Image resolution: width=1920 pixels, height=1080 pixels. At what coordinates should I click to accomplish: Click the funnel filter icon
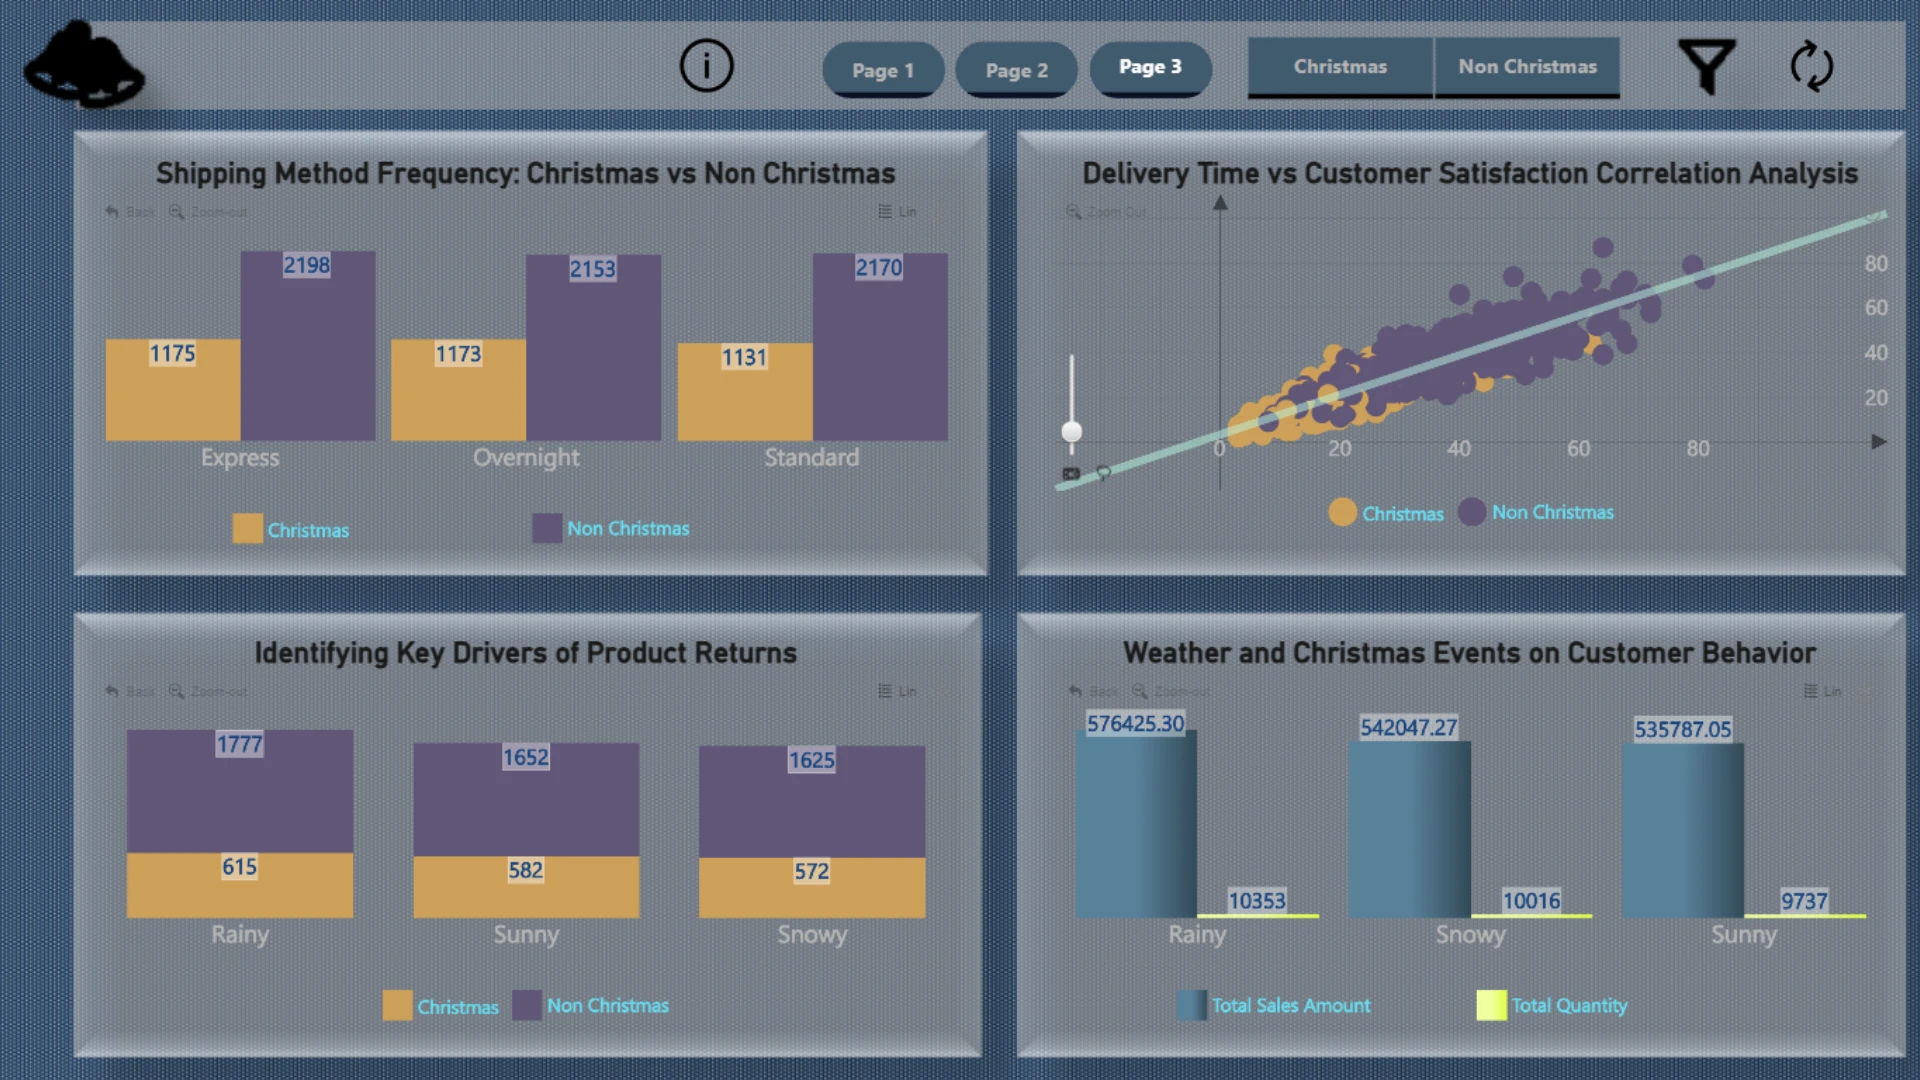click(1706, 67)
